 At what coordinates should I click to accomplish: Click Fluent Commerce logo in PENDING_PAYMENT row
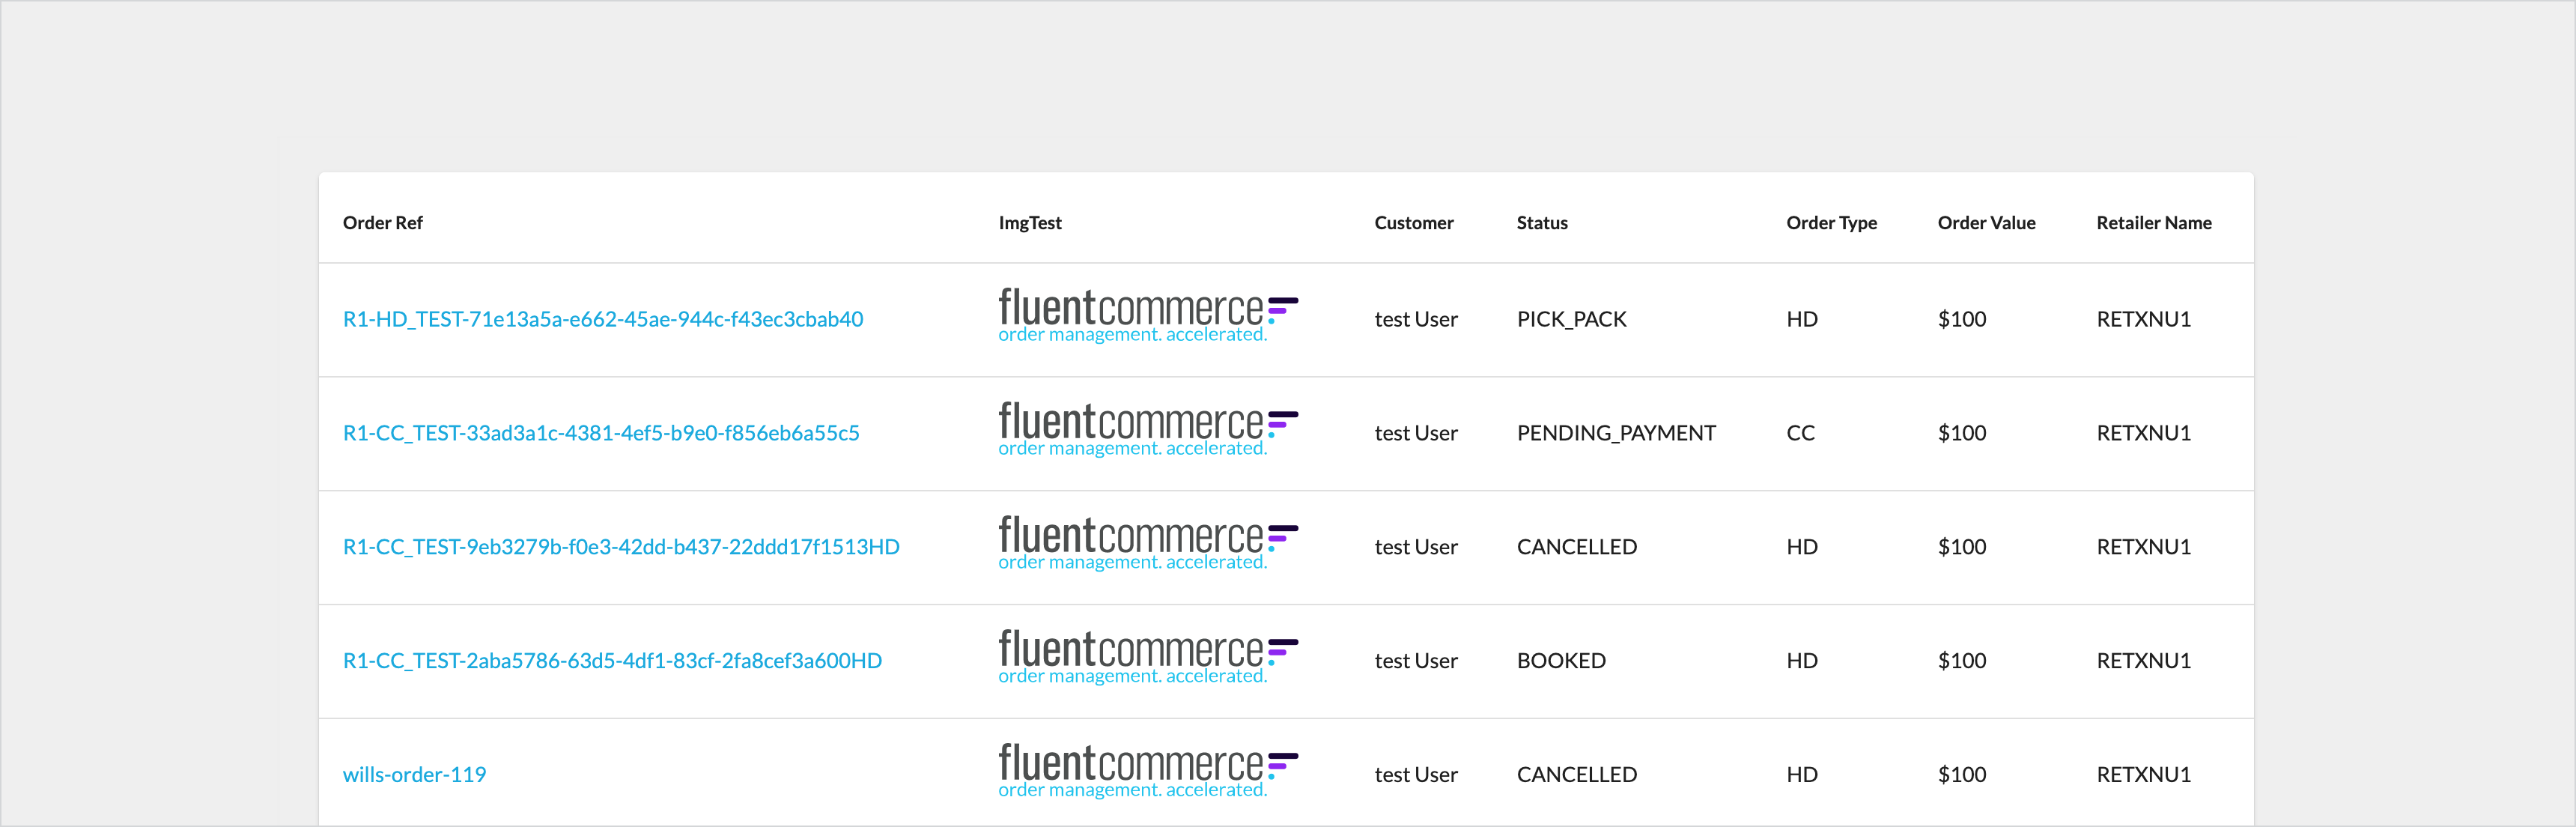1147,430
